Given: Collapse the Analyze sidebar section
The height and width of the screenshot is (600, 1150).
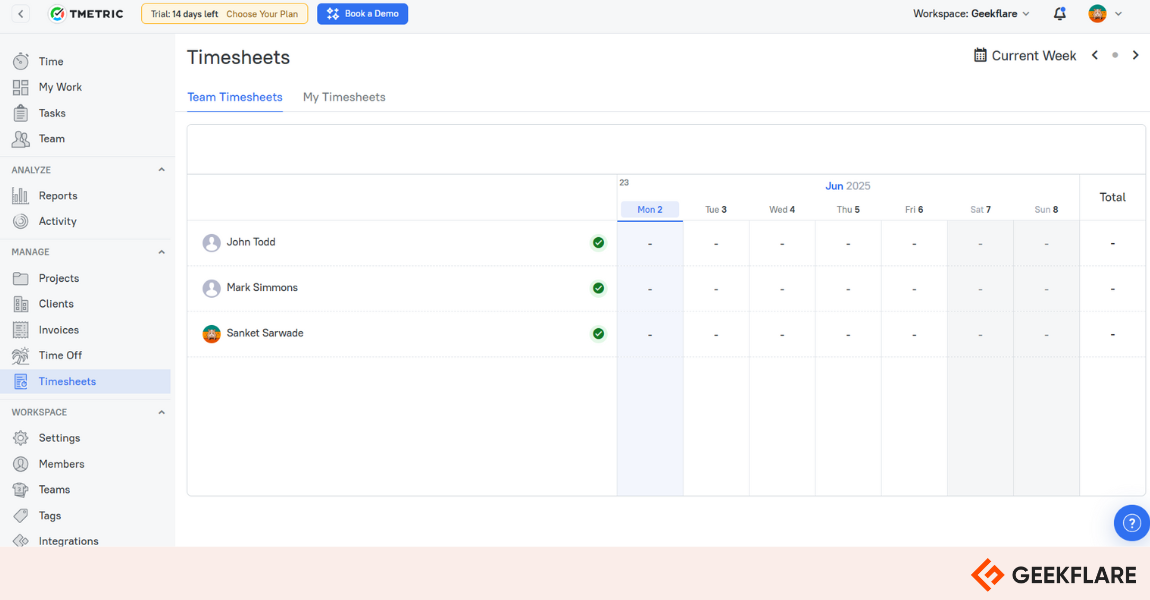Looking at the screenshot, I should (161, 170).
